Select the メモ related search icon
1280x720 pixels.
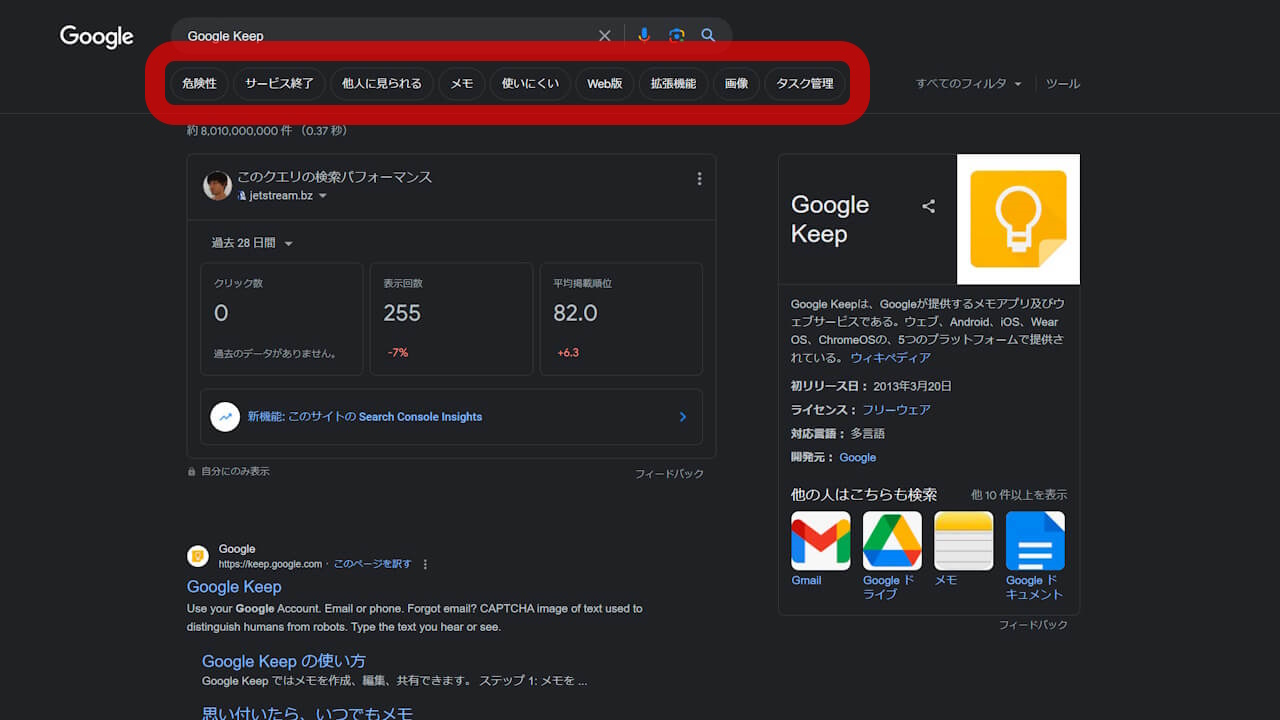(x=963, y=540)
